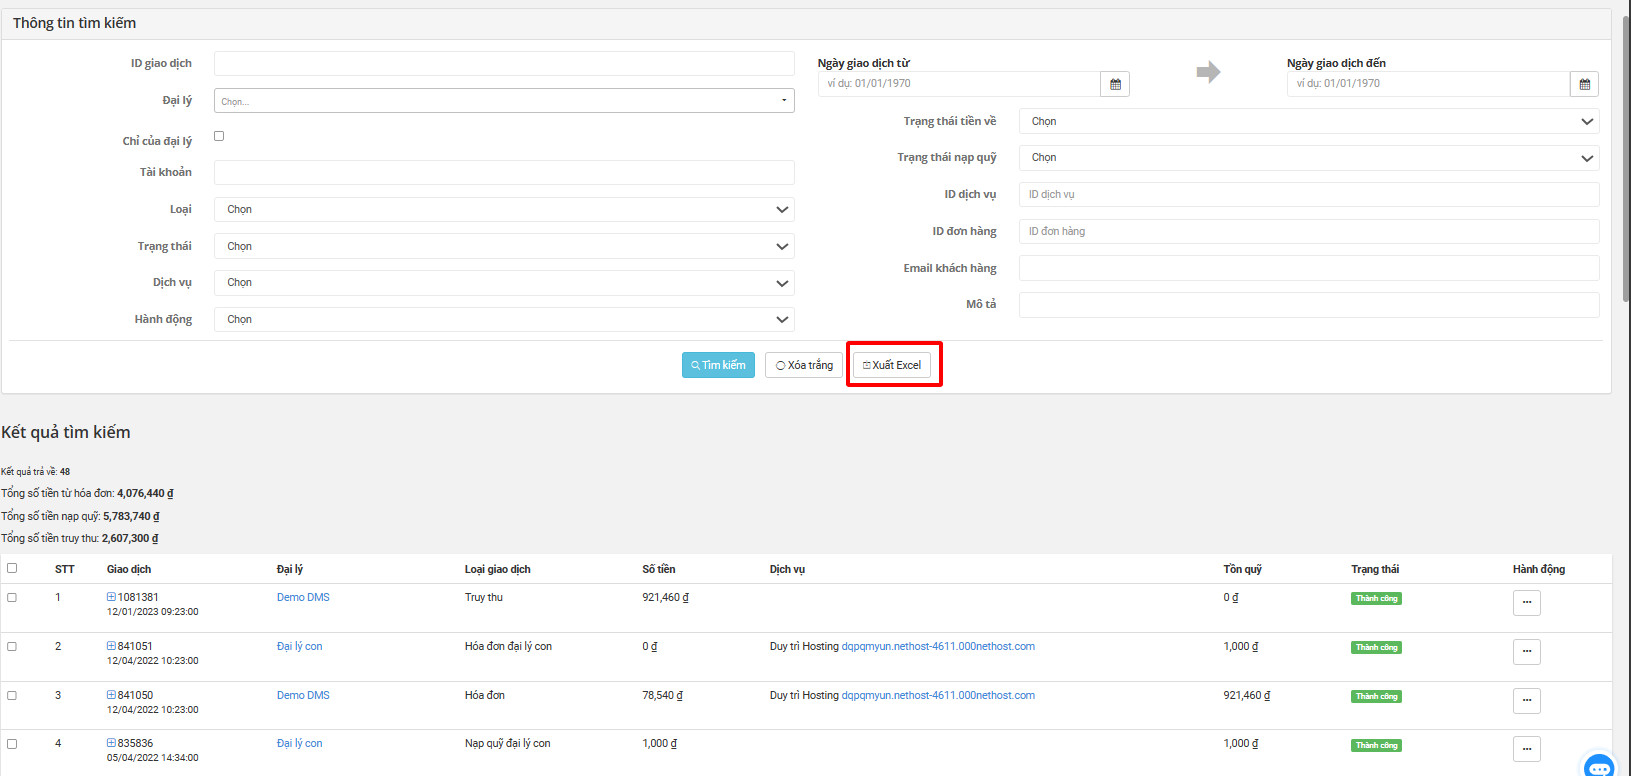
Task: Select all rows with header checkbox
Action: point(12,568)
